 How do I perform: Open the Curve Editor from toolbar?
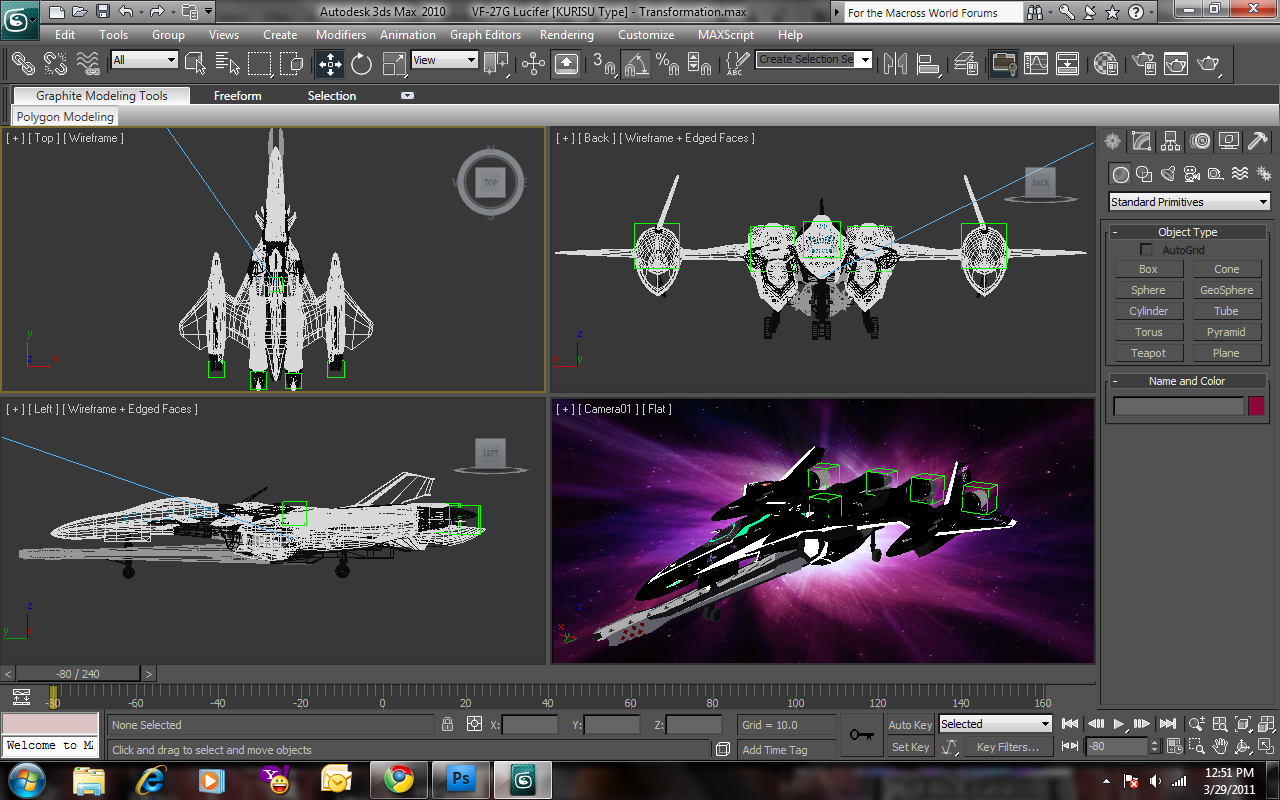click(1036, 64)
